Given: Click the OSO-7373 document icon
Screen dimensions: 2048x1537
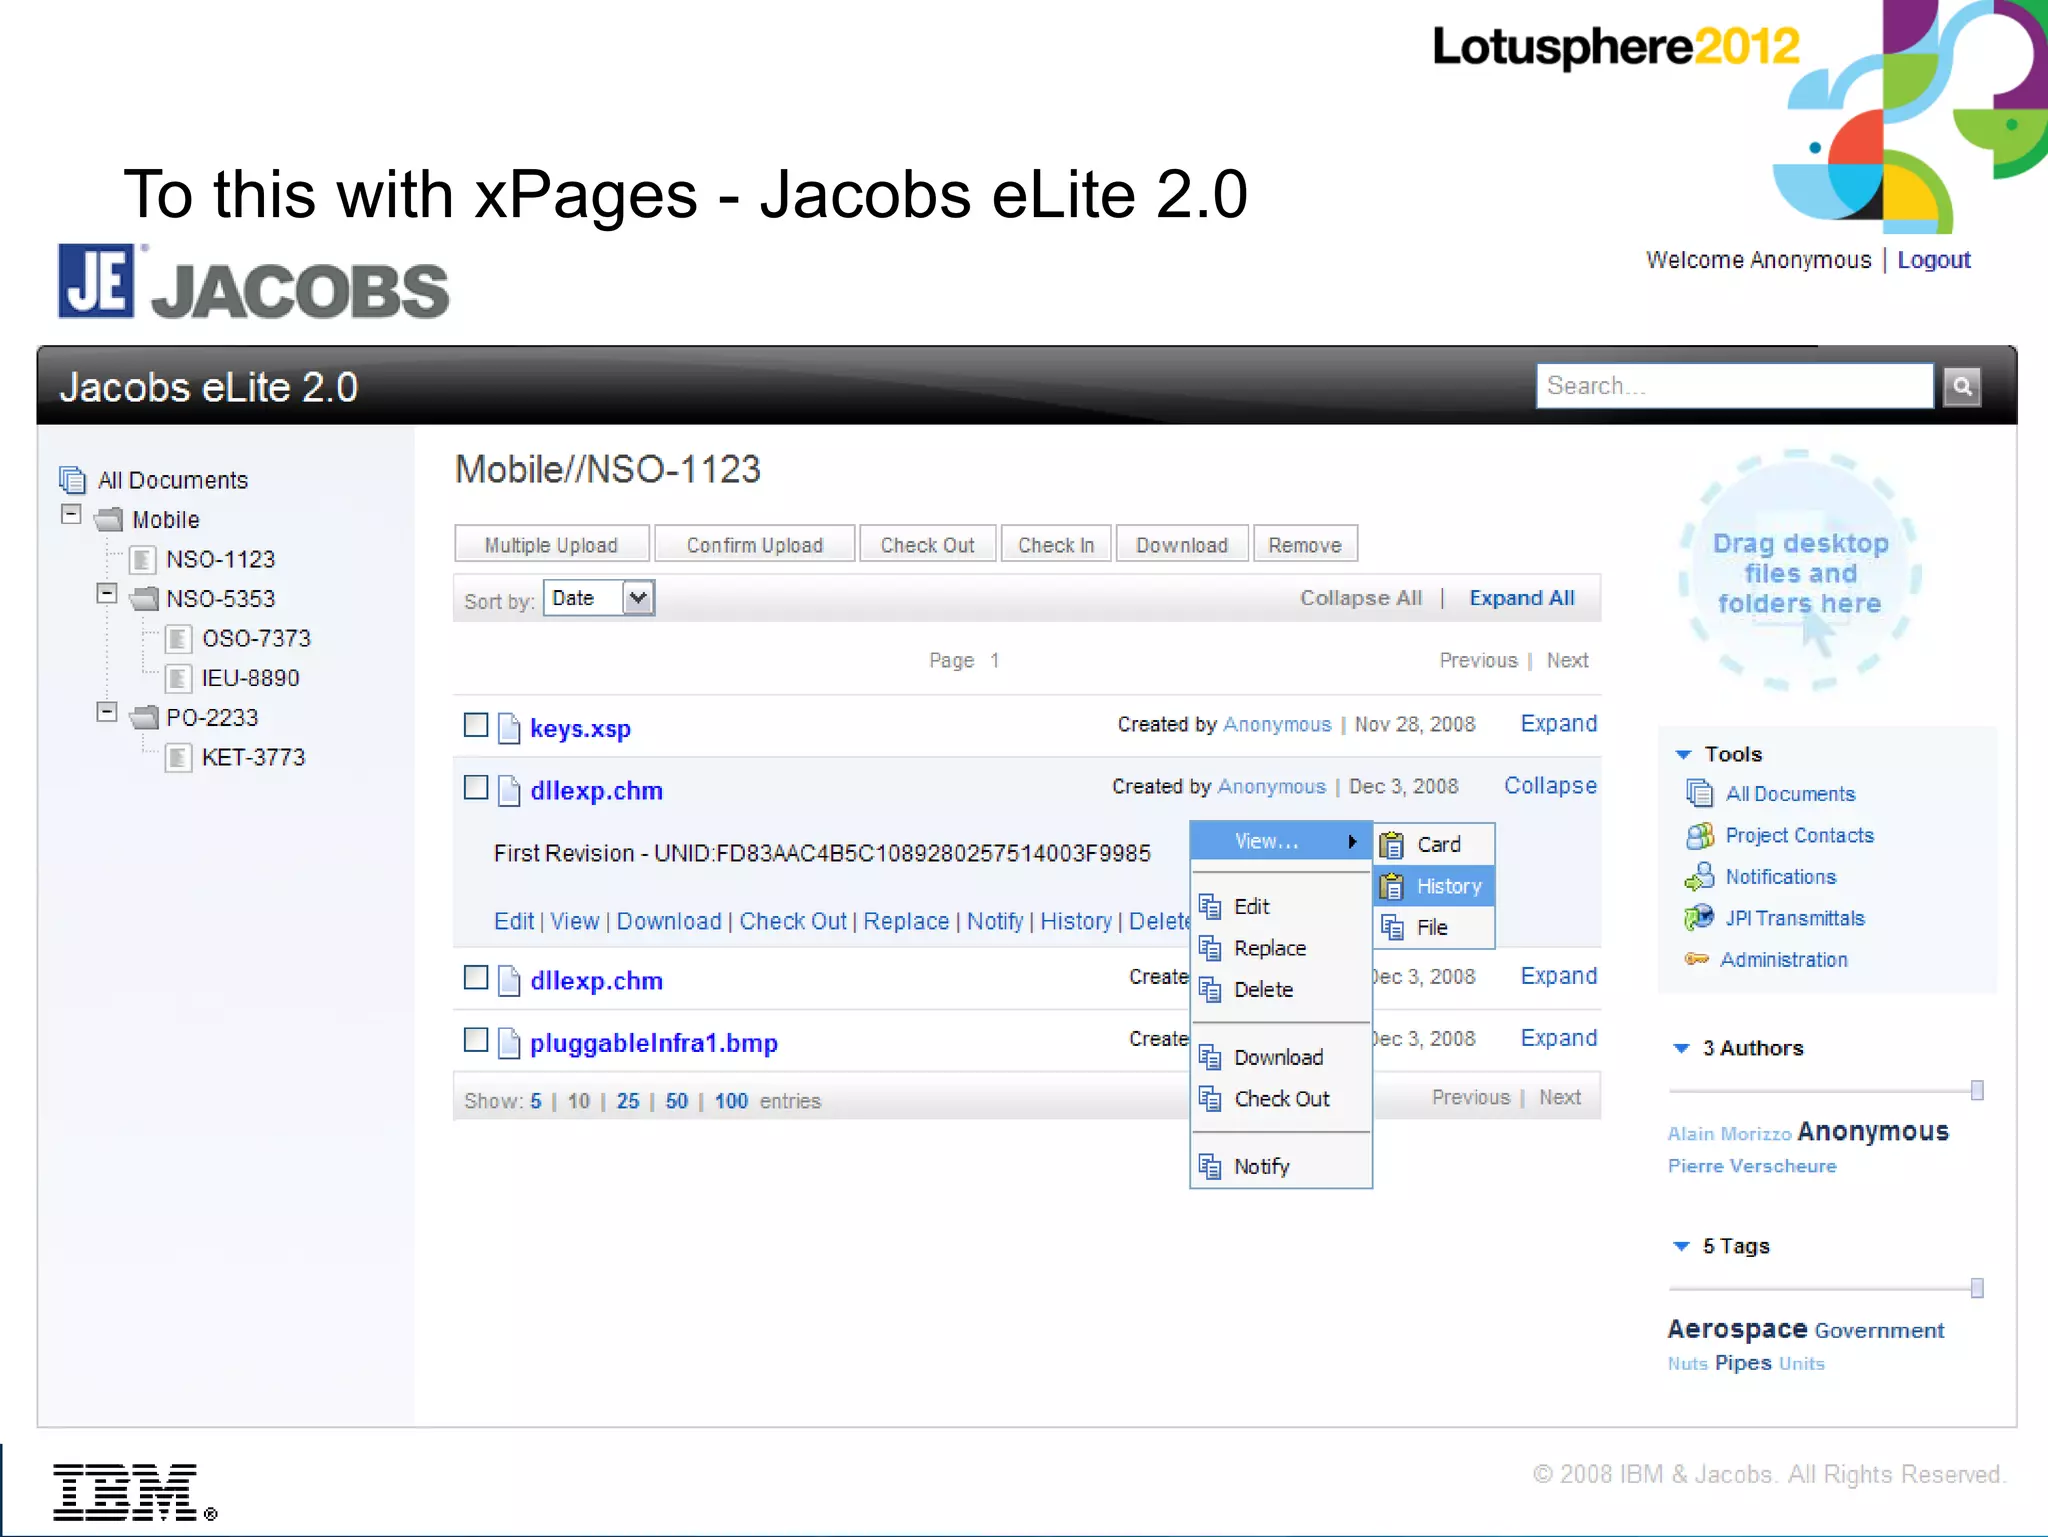Looking at the screenshot, I should [x=178, y=638].
